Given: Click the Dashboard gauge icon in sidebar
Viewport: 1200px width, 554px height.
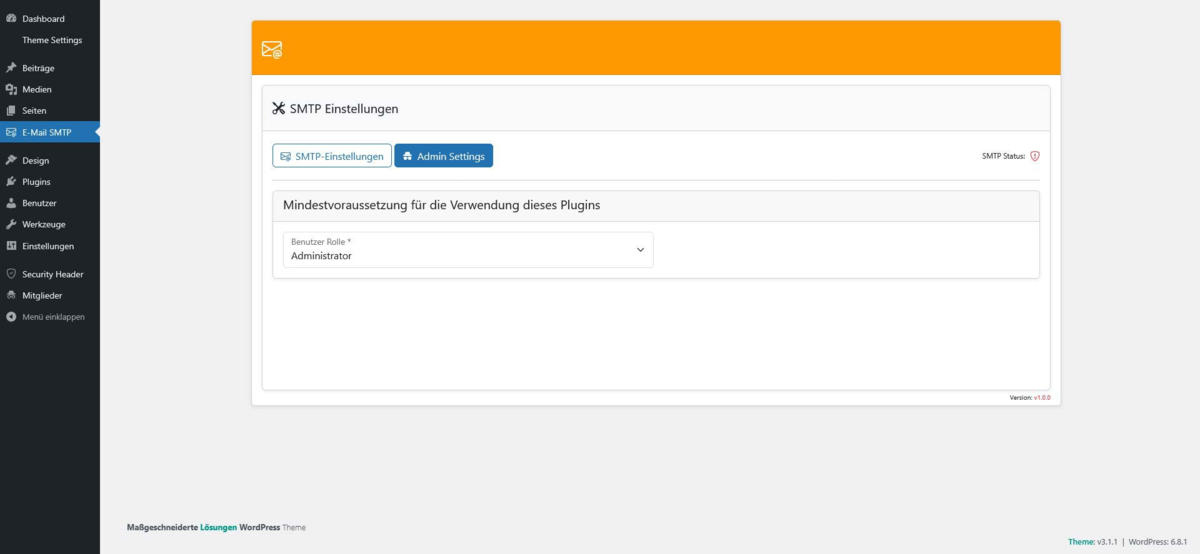Looking at the screenshot, I should click(11, 19).
